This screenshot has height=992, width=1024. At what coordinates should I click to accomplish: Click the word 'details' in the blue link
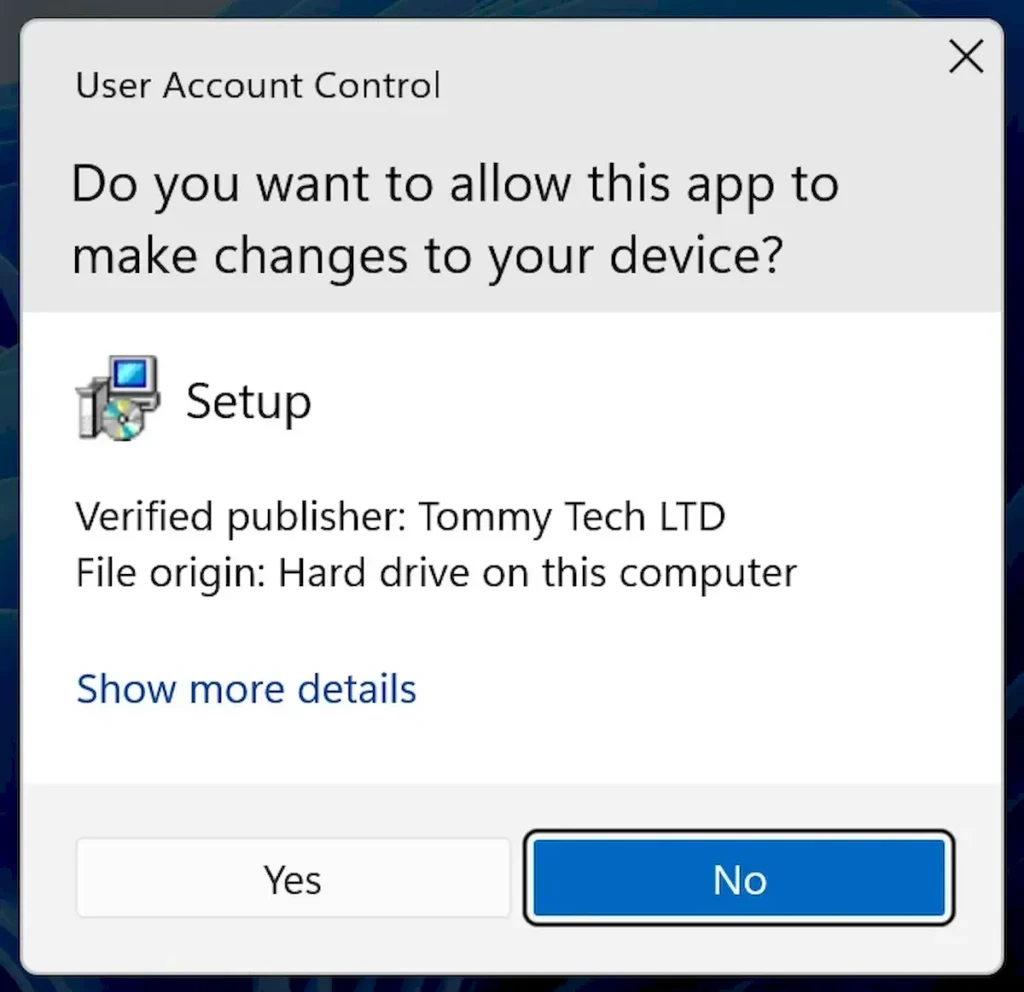click(x=357, y=689)
